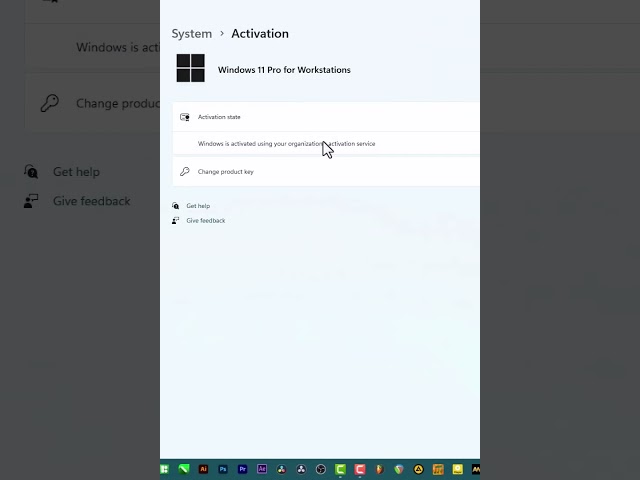
Task: Open the green pen taskbar icon
Action: pyautogui.click(x=184, y=469)
